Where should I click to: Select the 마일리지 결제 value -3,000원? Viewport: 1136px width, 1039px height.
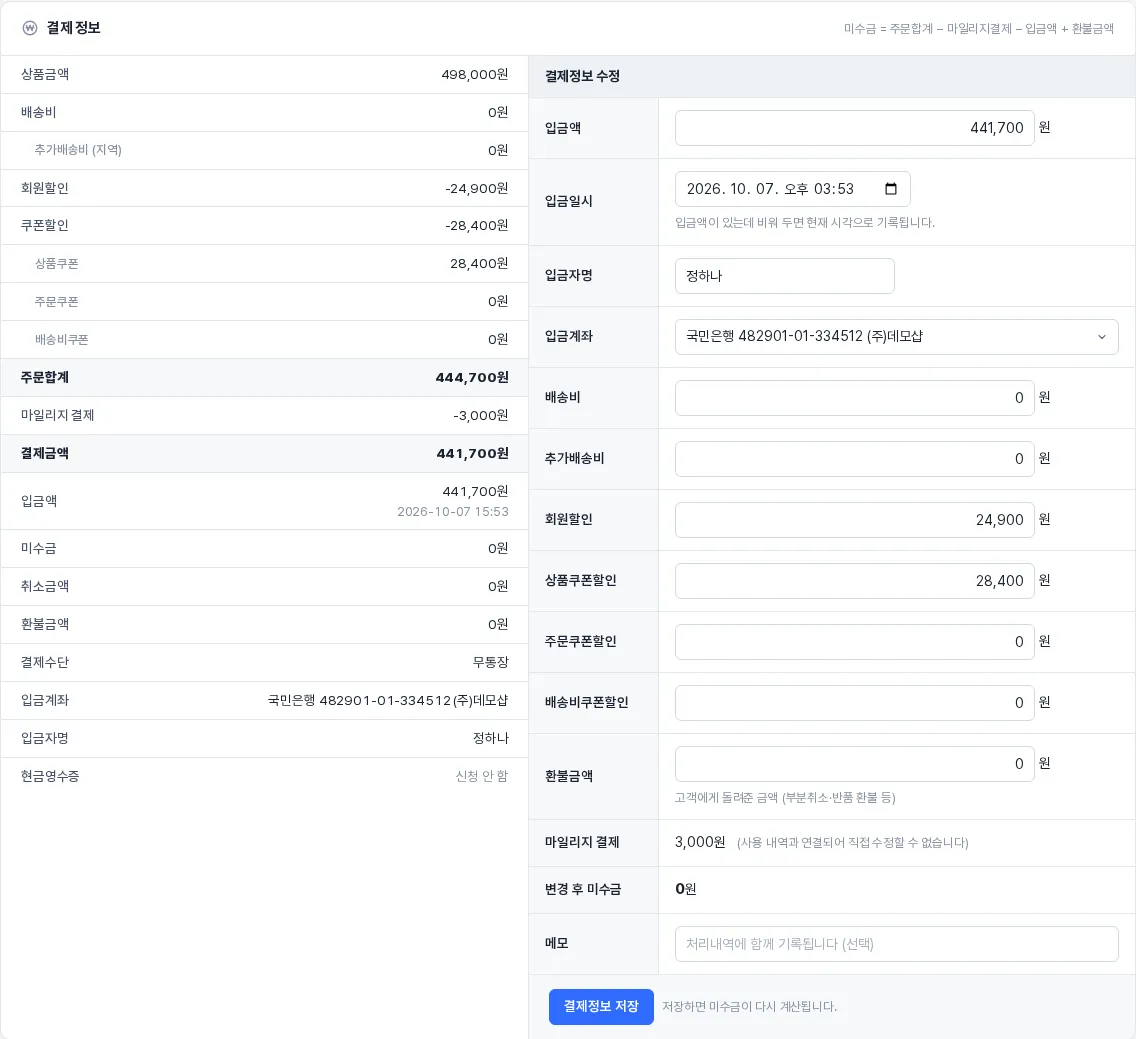point(480,416)
